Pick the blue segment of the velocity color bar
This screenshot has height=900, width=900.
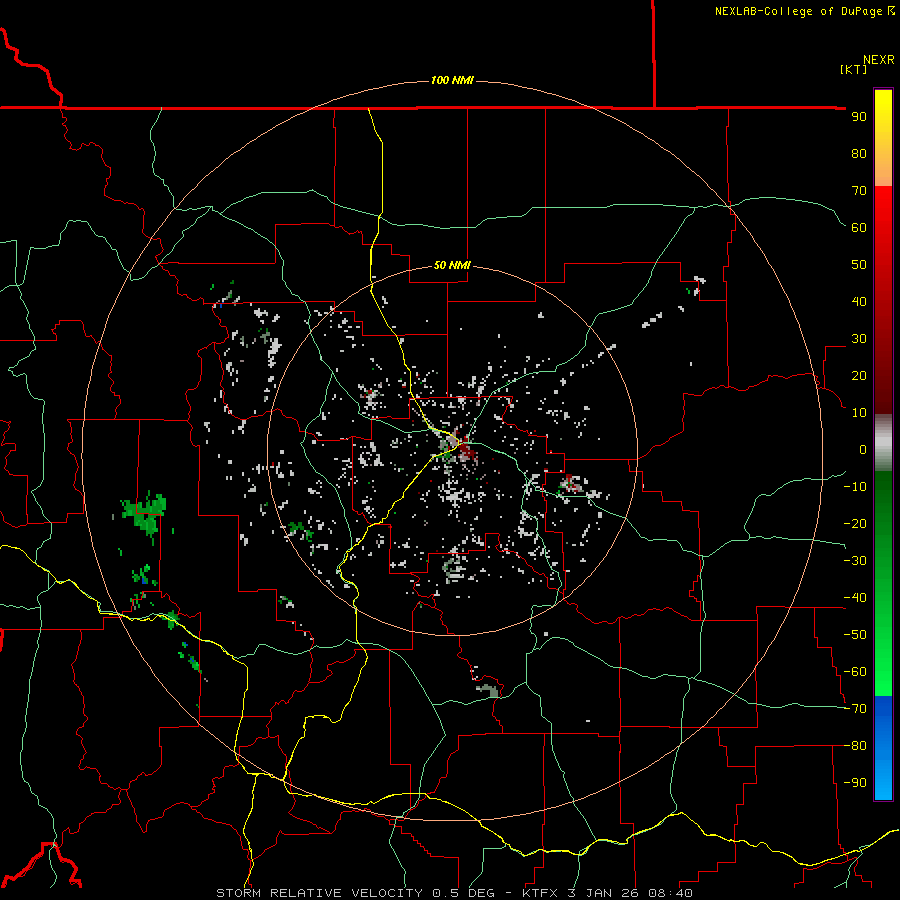click(883, 747)
